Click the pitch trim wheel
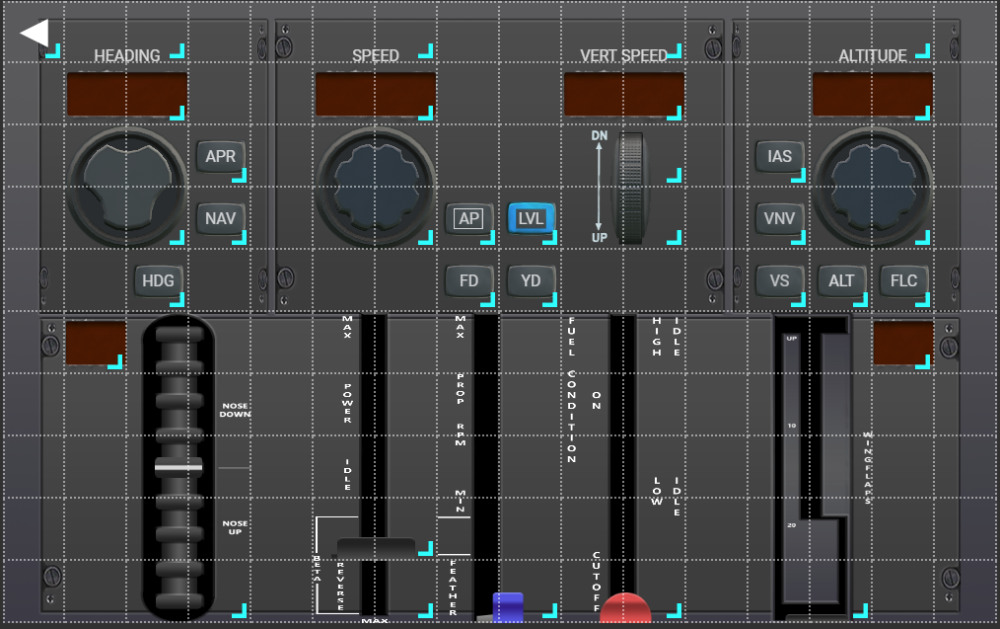The width and height of the screenshot is (1000, 629). click(x=178, y=467)
